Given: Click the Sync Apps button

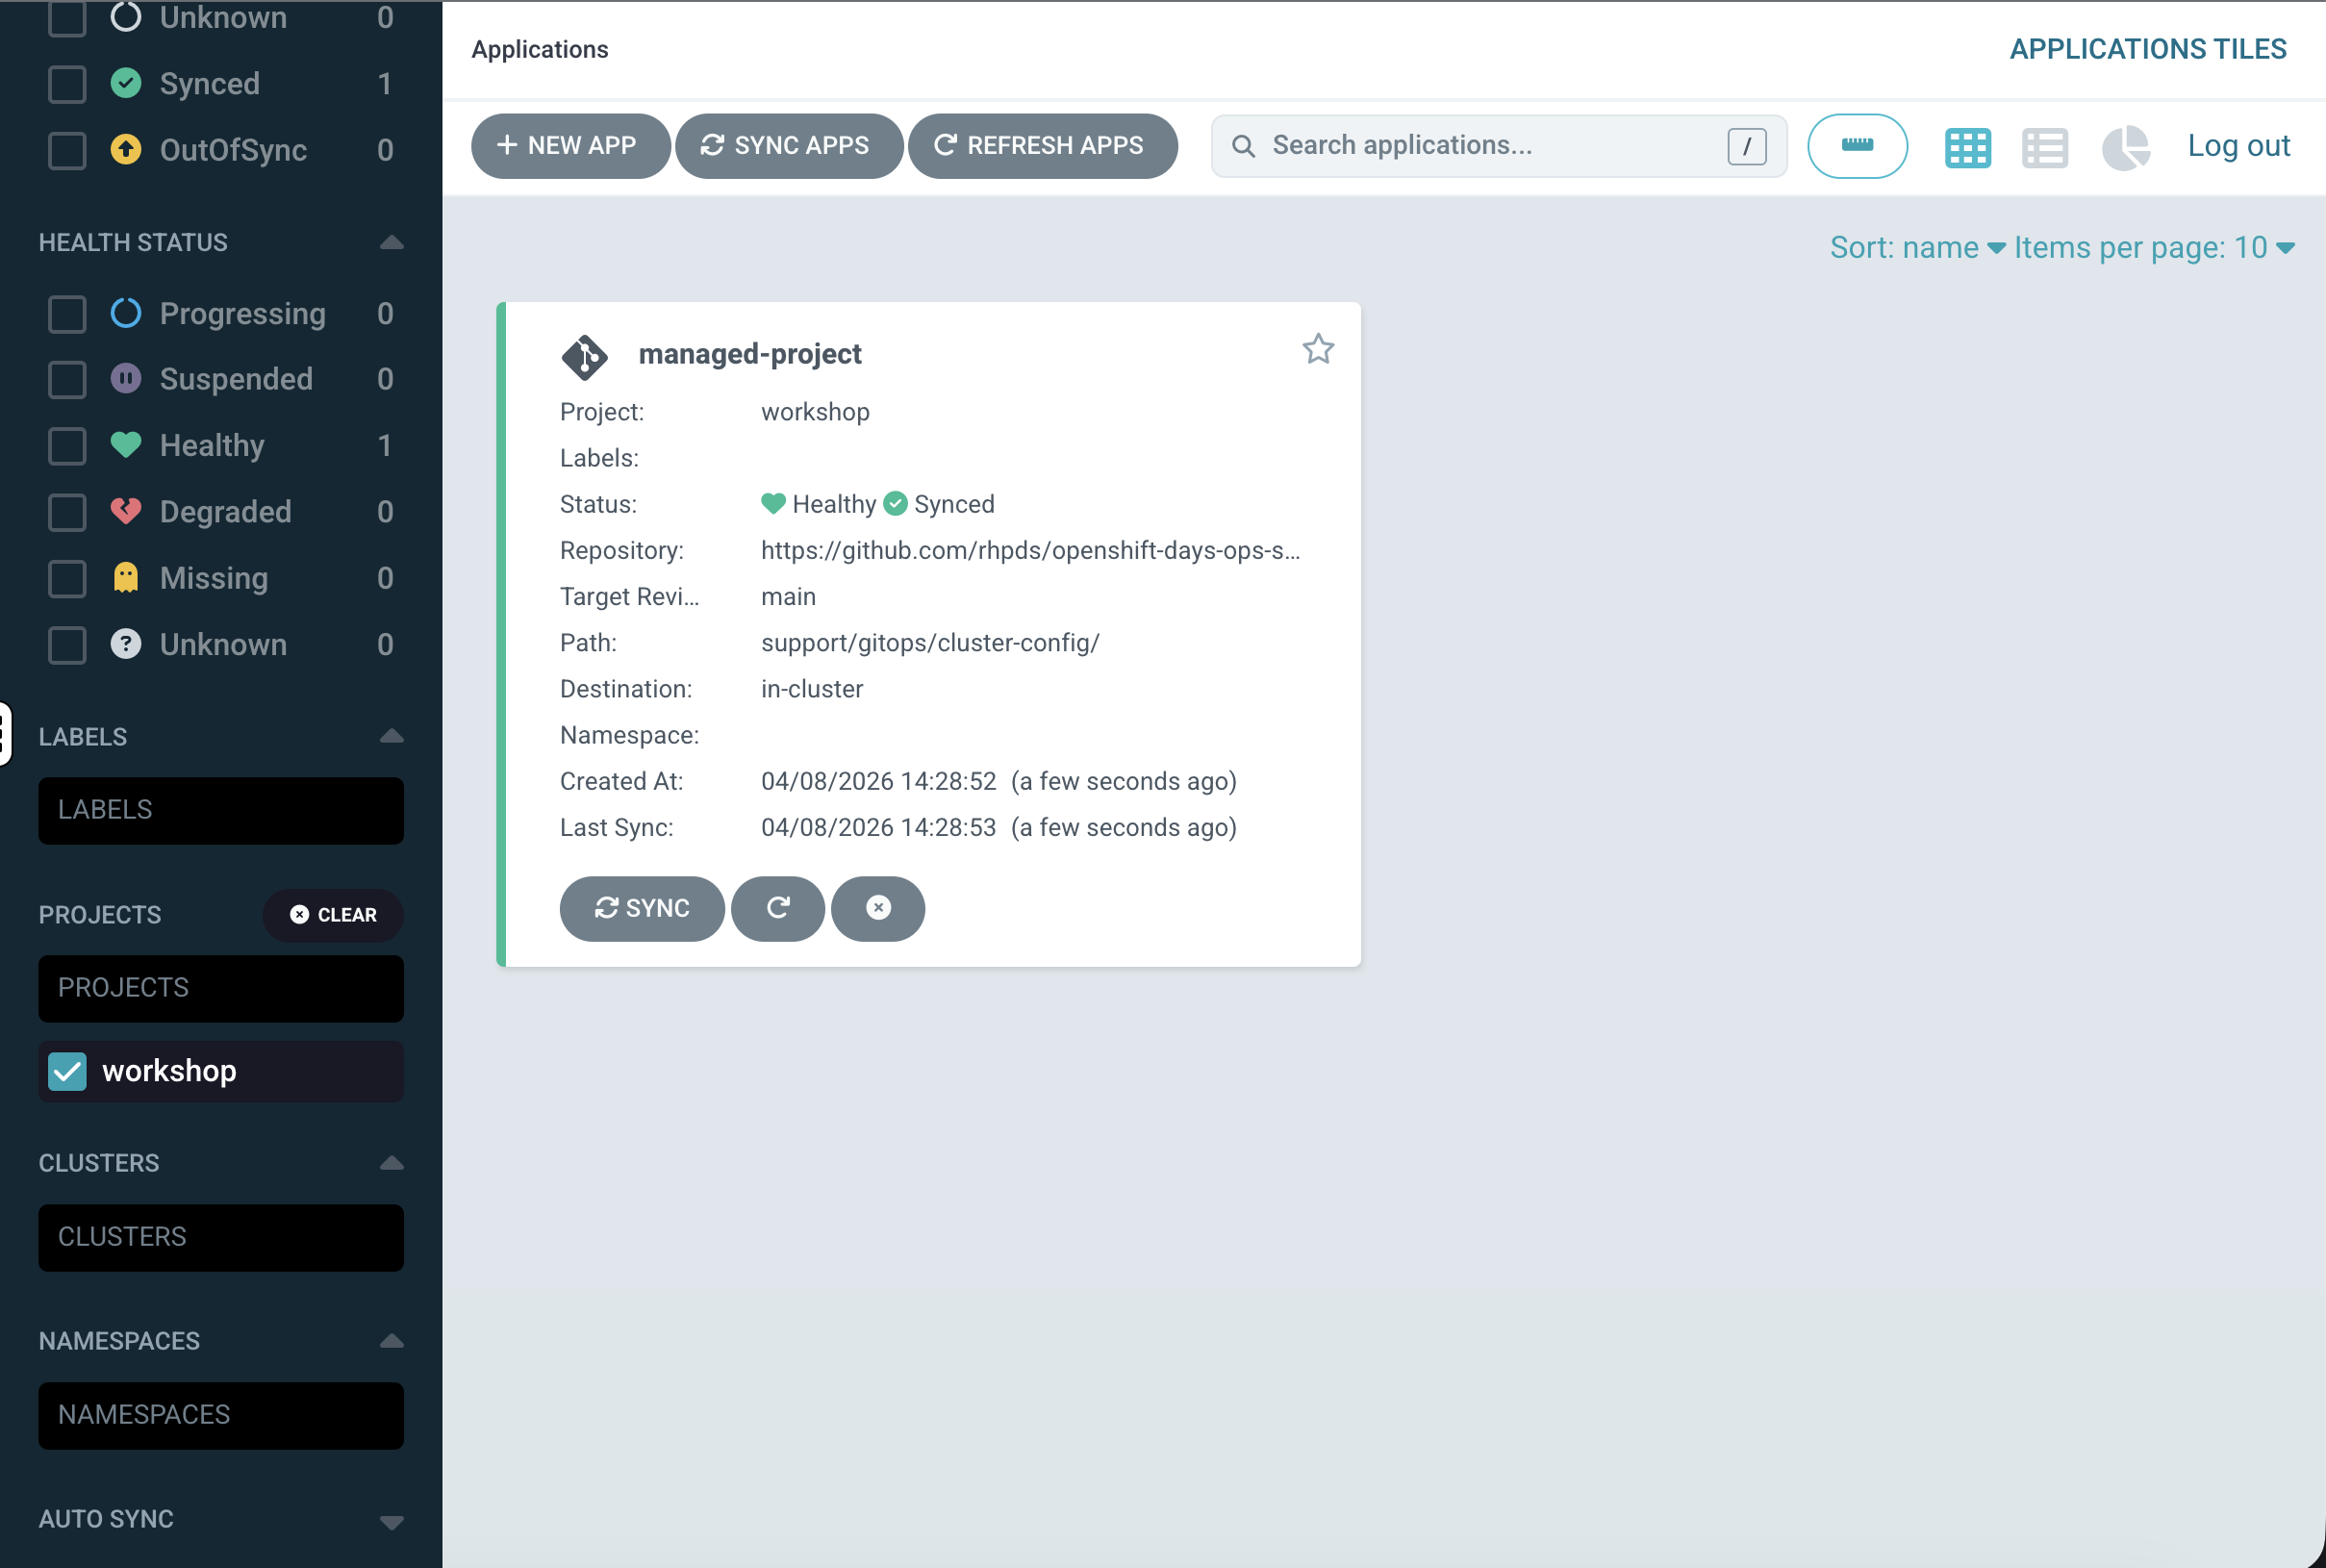Looking at the screenshot, I should (788, 146).
